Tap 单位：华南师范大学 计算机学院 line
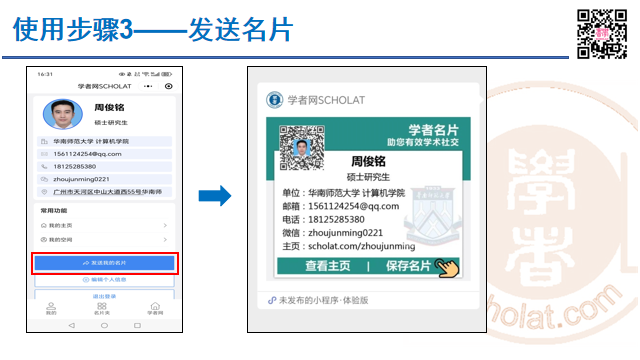 [x=344, y=193]
